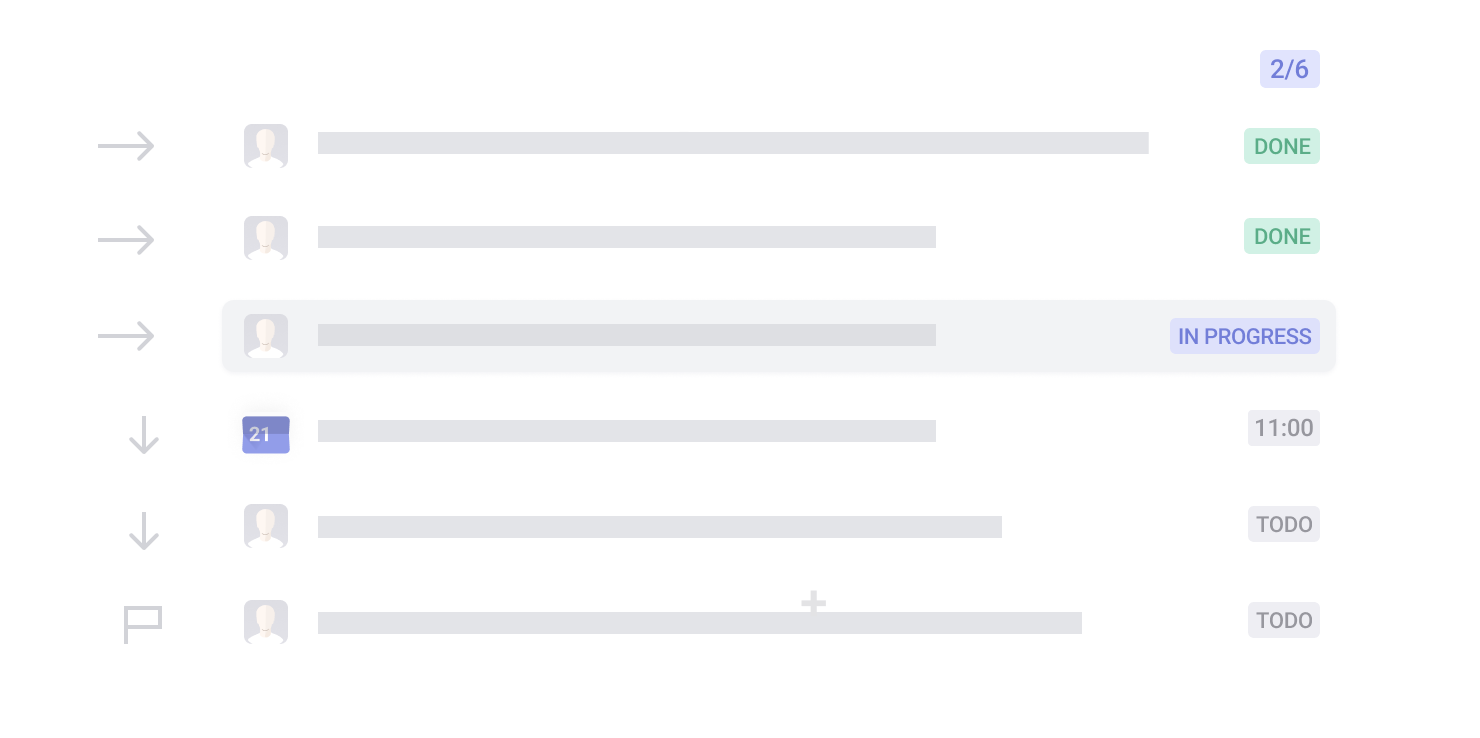This screenshot has height=738, width=1480.
Task: Change the IN PROGRESS status badge
Action: pos(1244,336)
